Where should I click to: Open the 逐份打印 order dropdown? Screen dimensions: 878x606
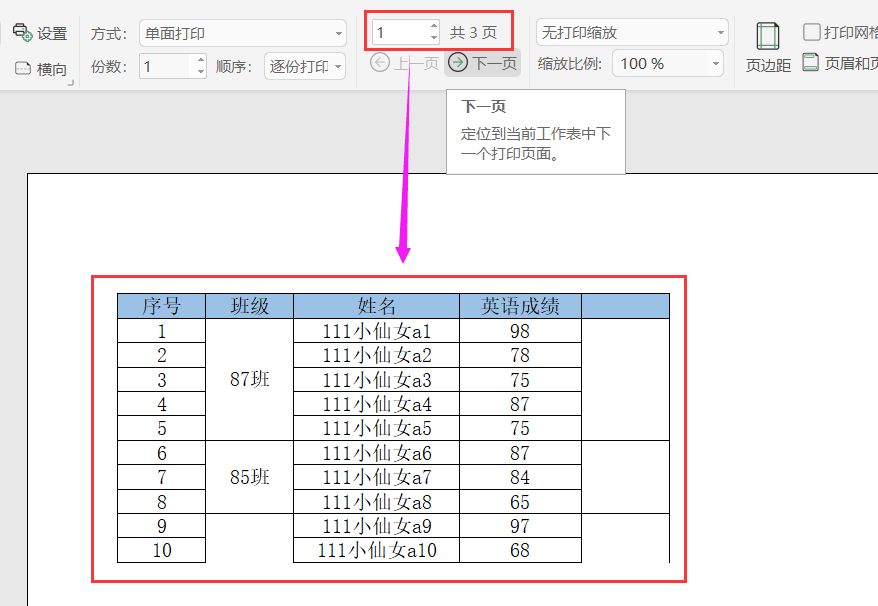point(305,67)
